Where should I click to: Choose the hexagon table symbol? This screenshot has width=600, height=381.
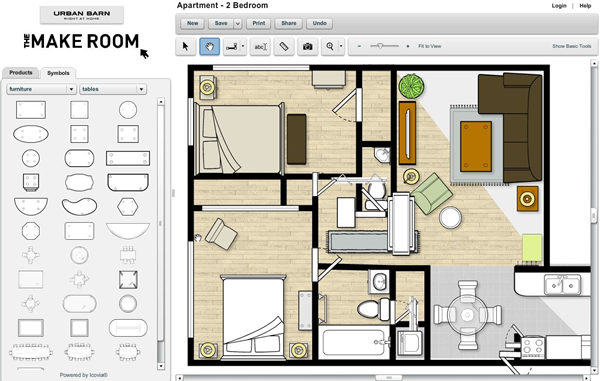[x=127, y=207]
